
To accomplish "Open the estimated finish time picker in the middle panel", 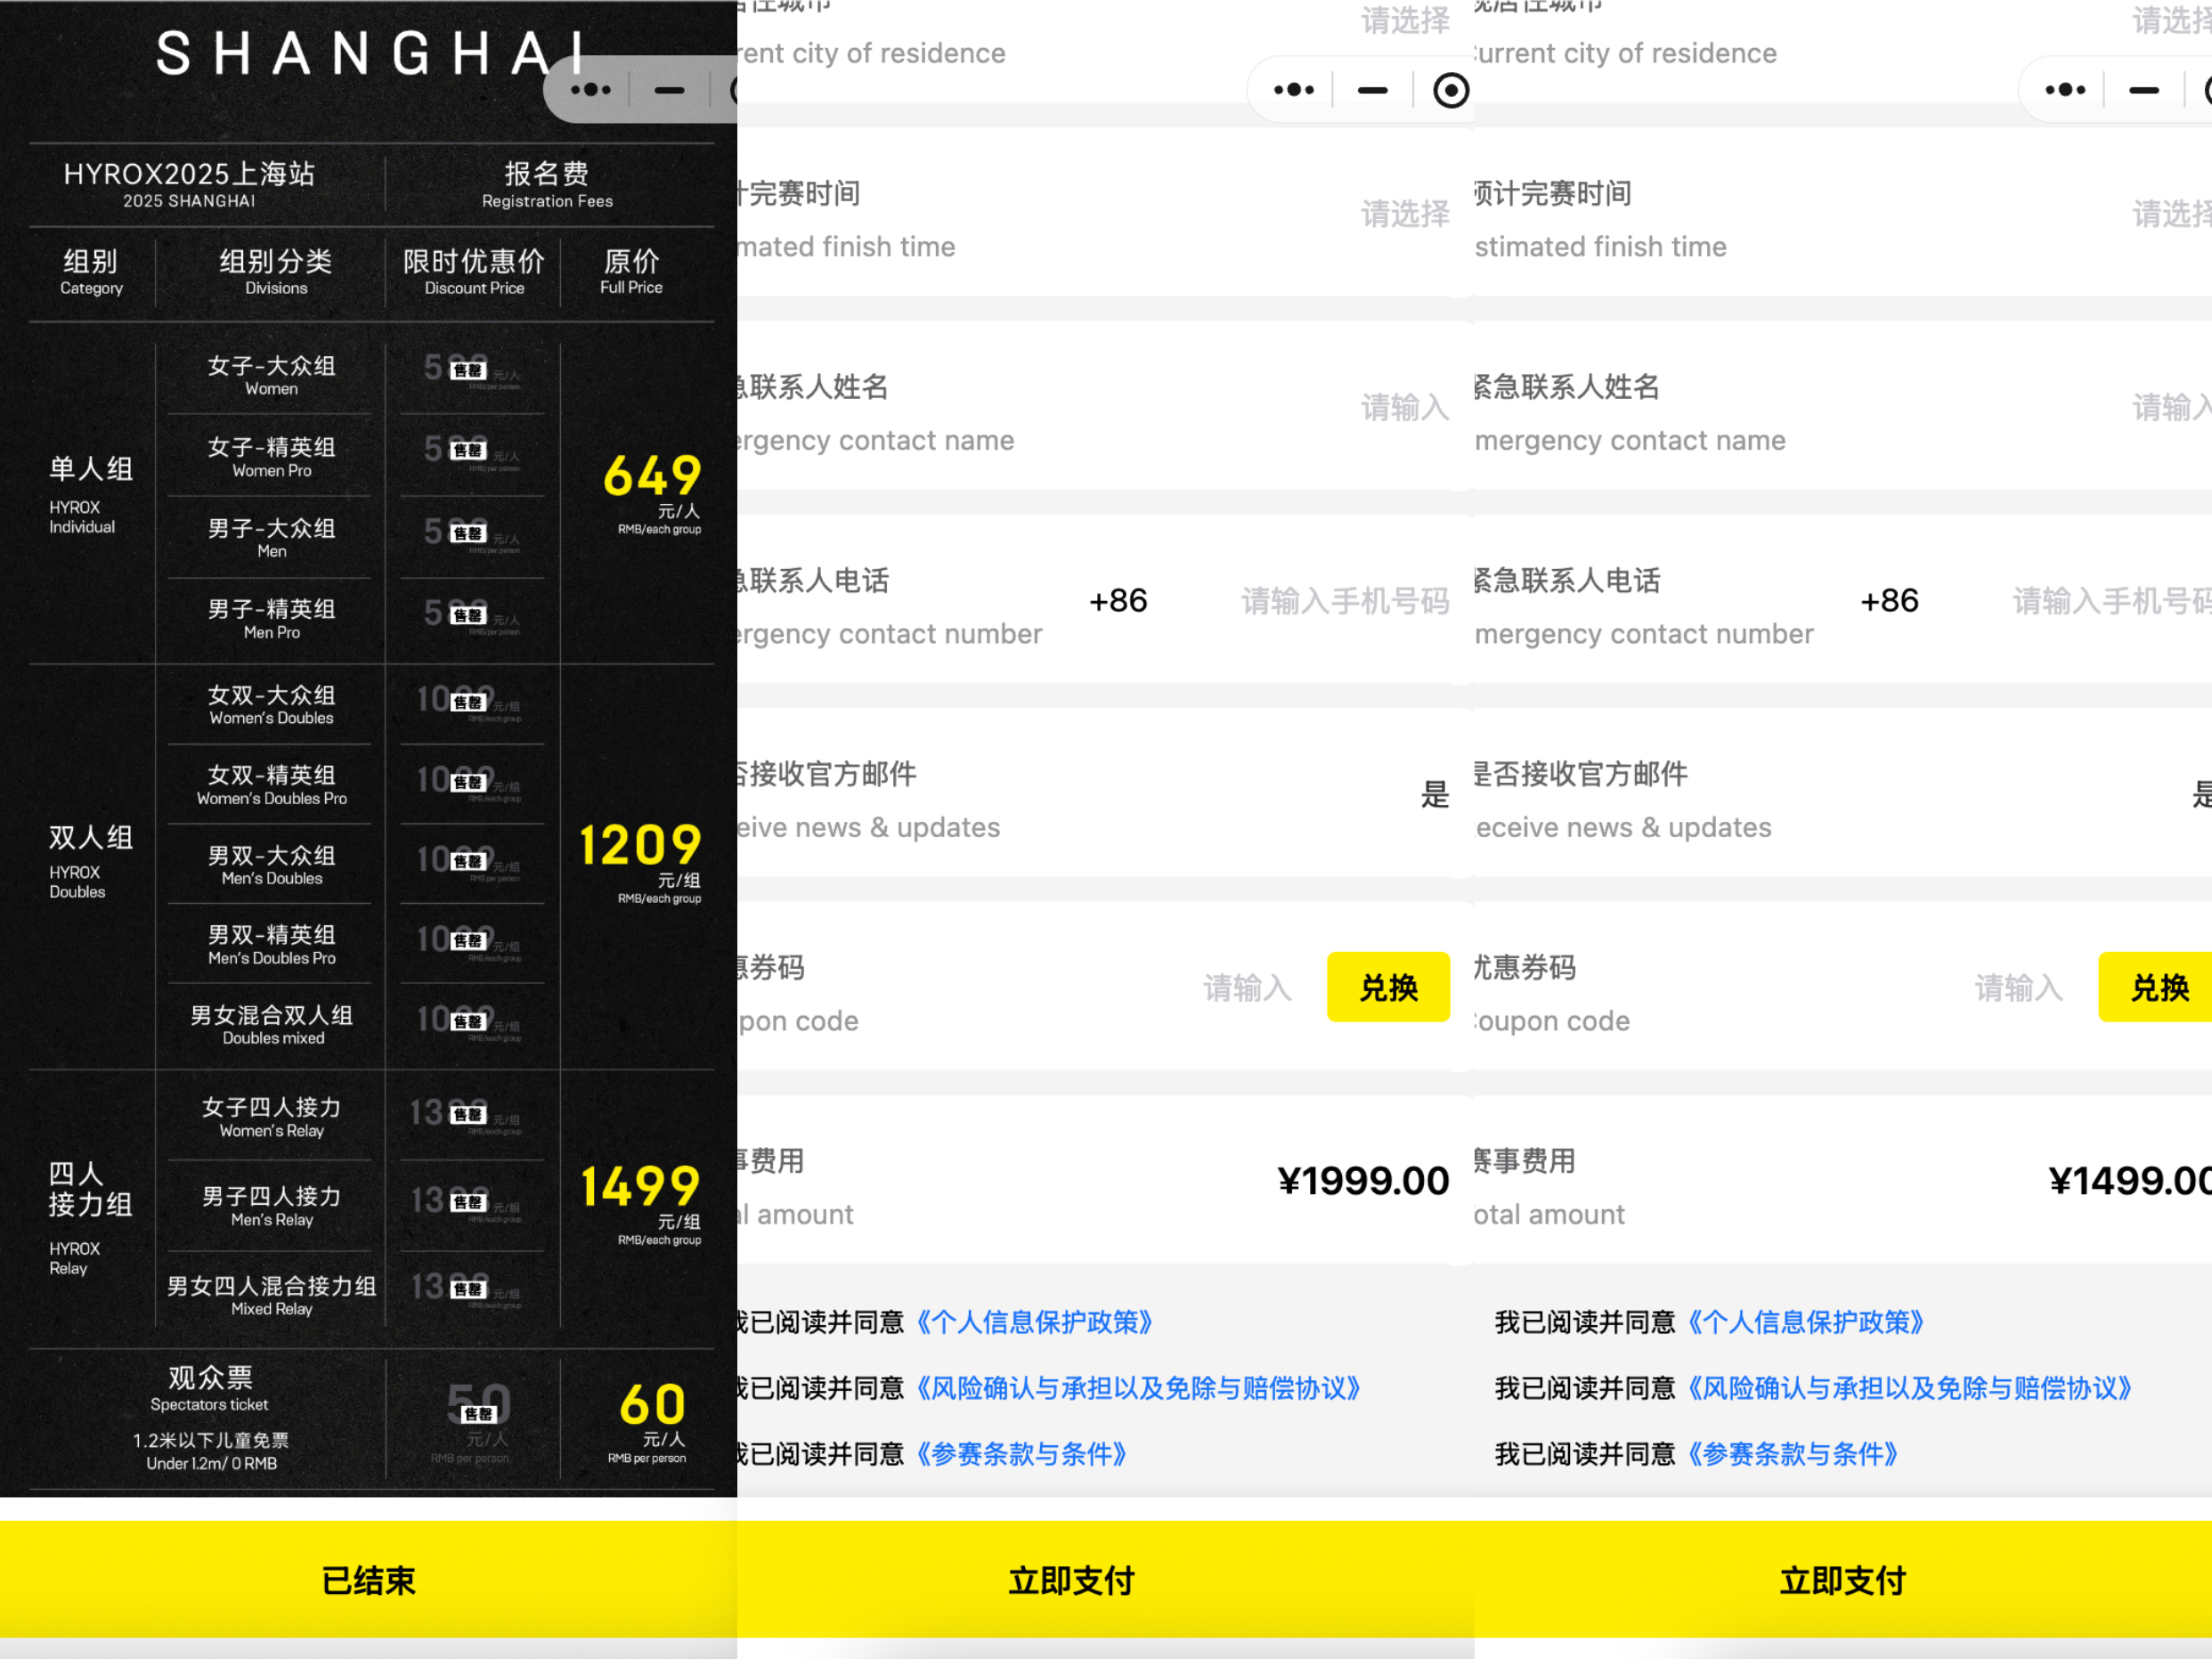I will coord(1405,213).
